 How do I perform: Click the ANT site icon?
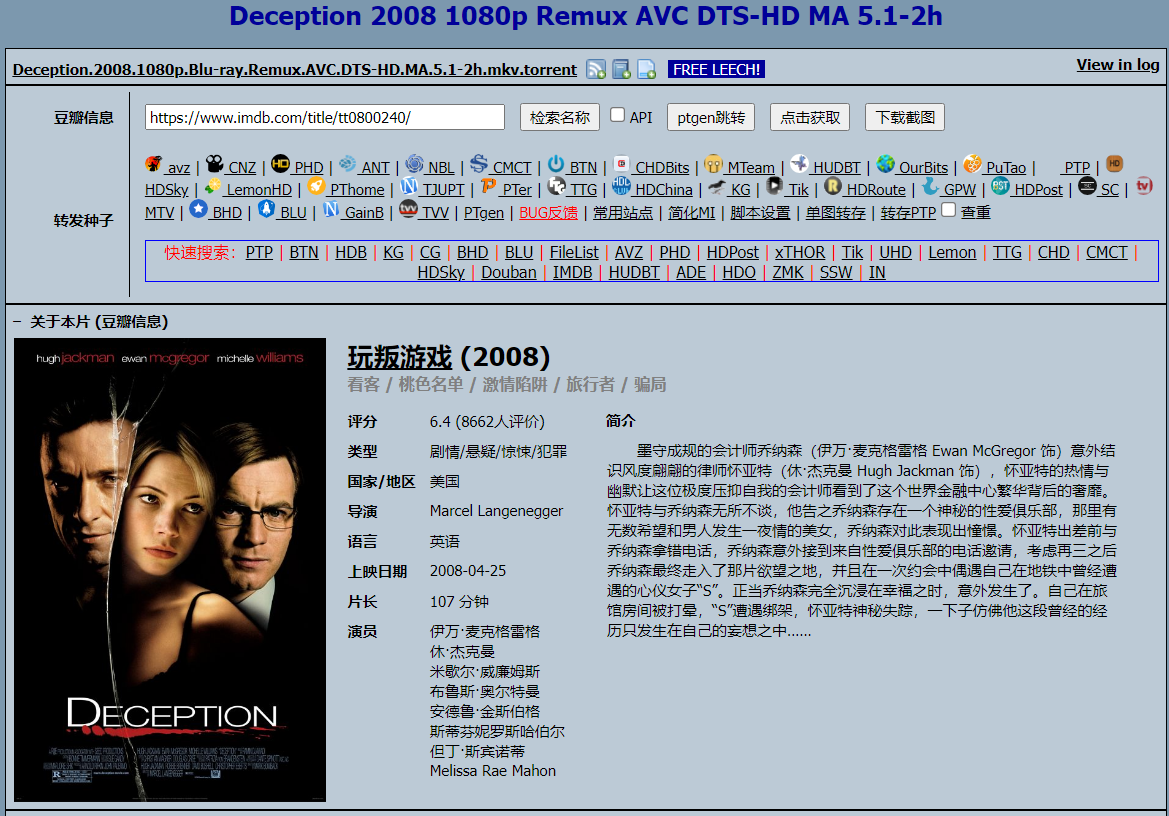click(x=347, y=164)
